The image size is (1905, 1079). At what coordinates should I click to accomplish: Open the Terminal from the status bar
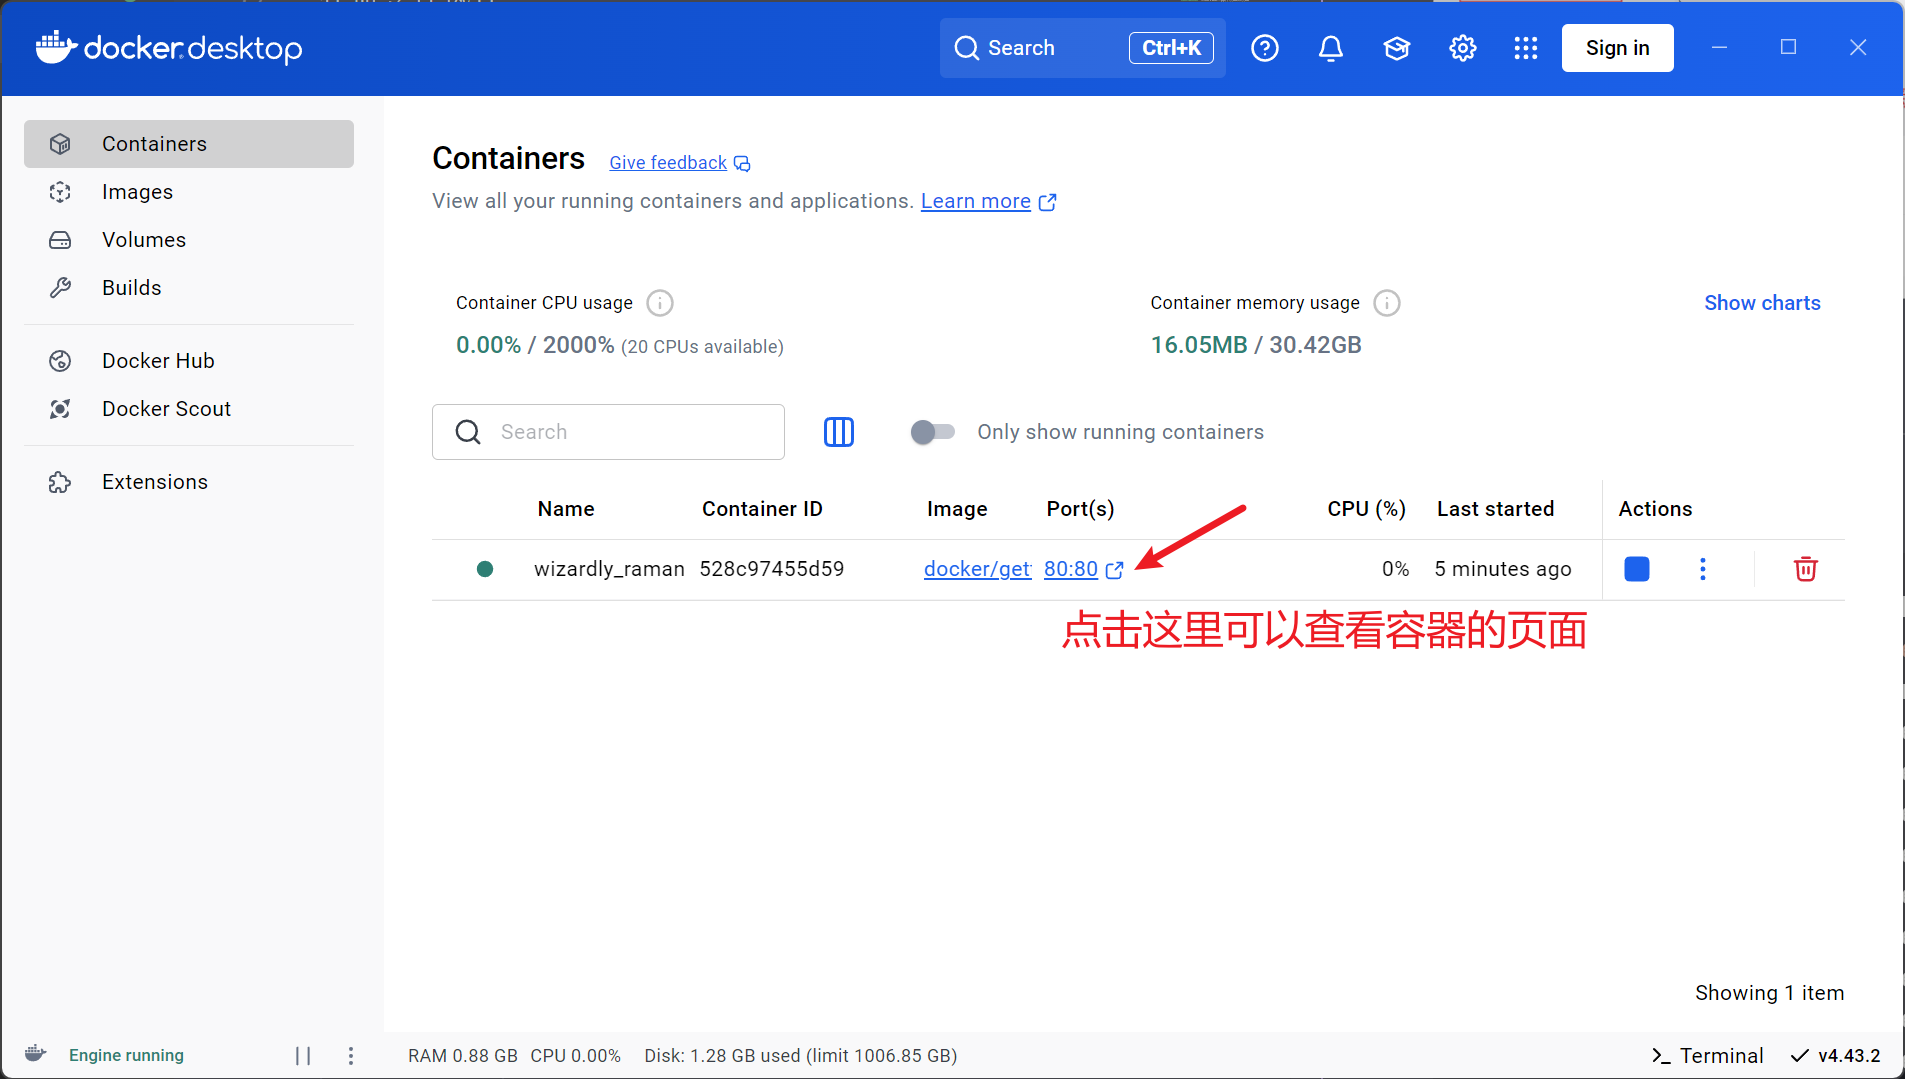coord(1708,1055)
